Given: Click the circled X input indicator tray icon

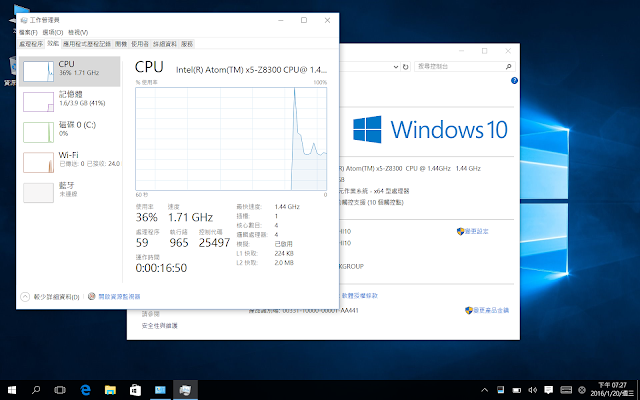Looking at the screenshot, I should coord(582,390).
